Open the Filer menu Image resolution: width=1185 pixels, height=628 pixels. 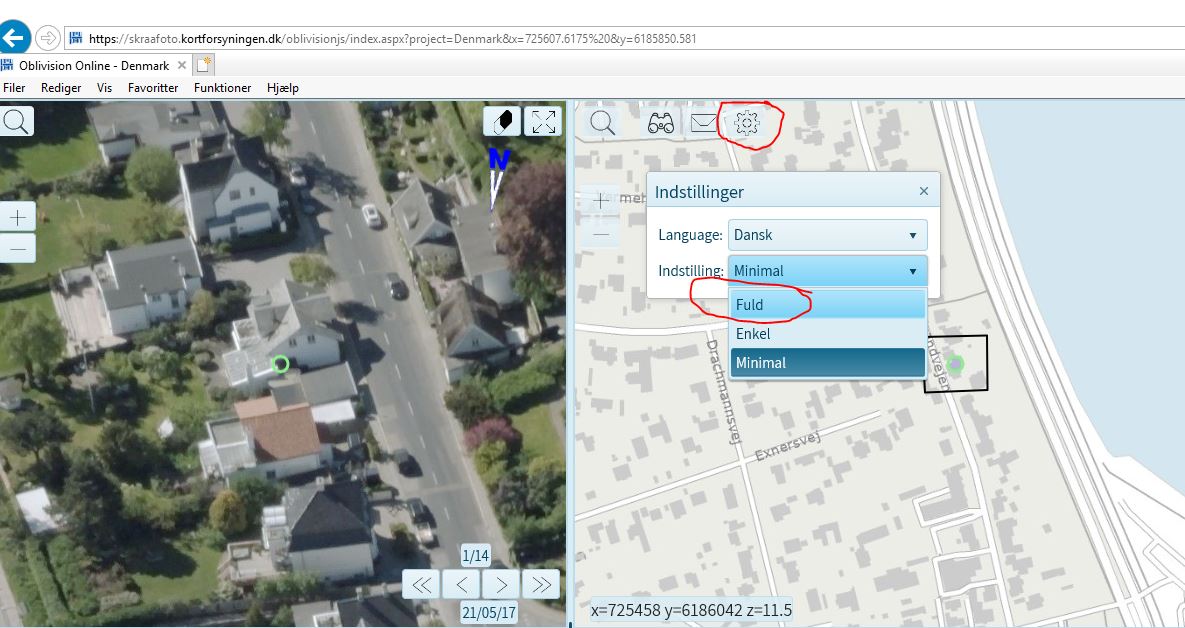14,88
